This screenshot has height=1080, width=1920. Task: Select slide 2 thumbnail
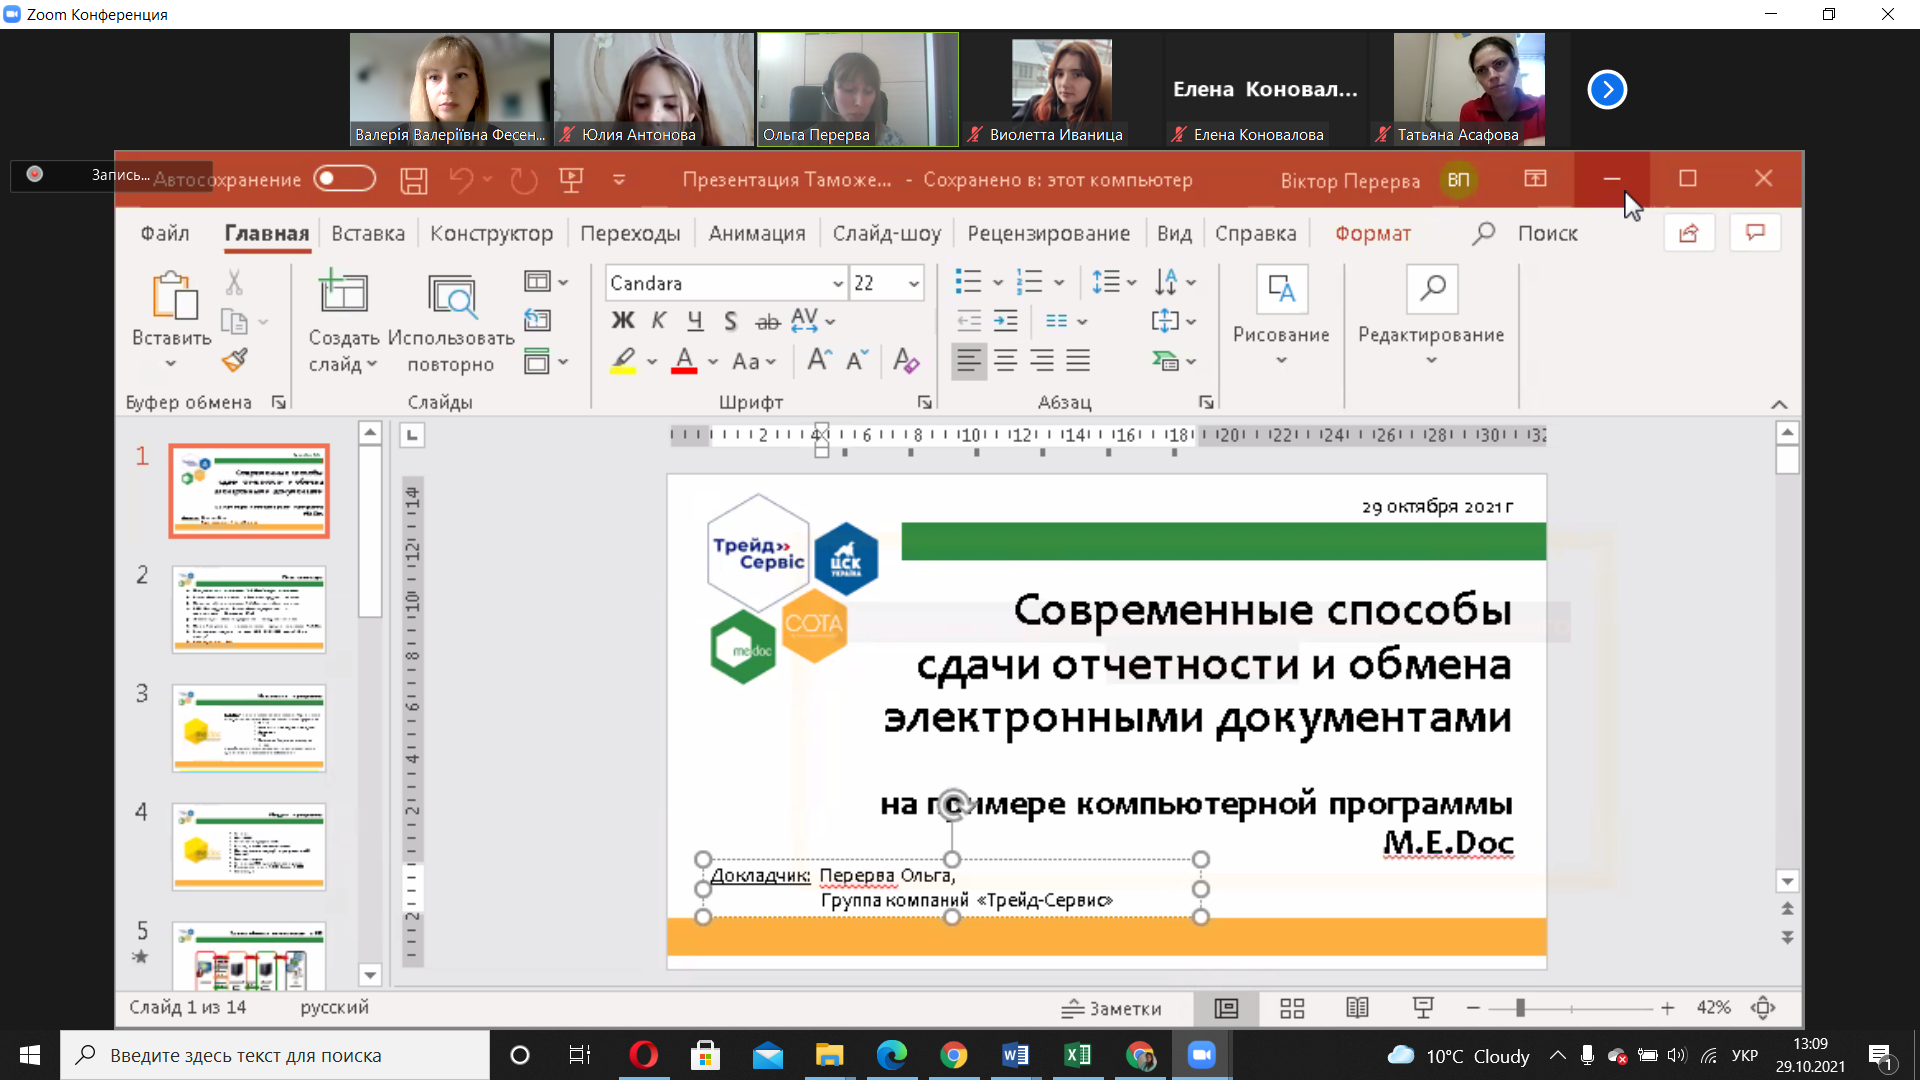(x=249, y=610)
